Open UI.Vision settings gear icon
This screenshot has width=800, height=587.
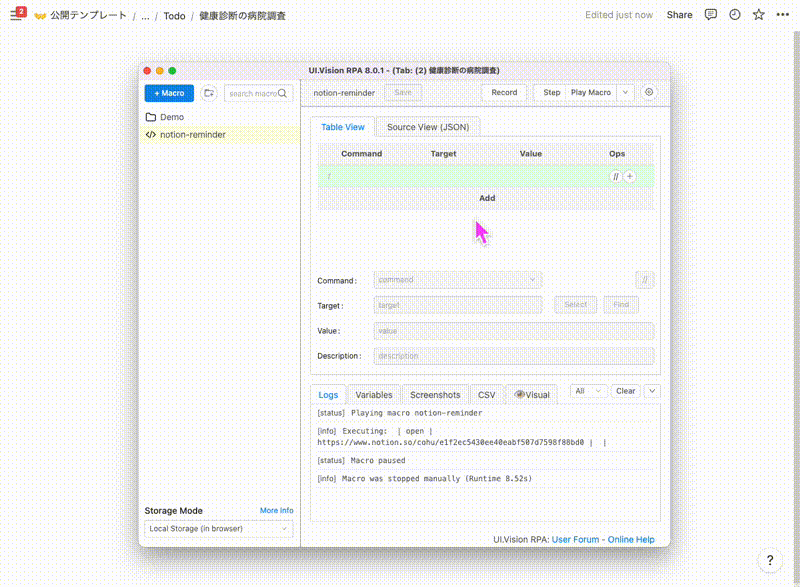coord(650,92)
